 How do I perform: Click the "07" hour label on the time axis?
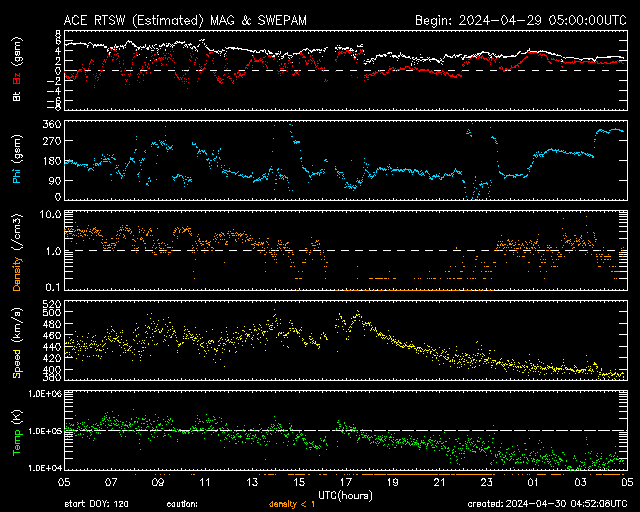111,483
